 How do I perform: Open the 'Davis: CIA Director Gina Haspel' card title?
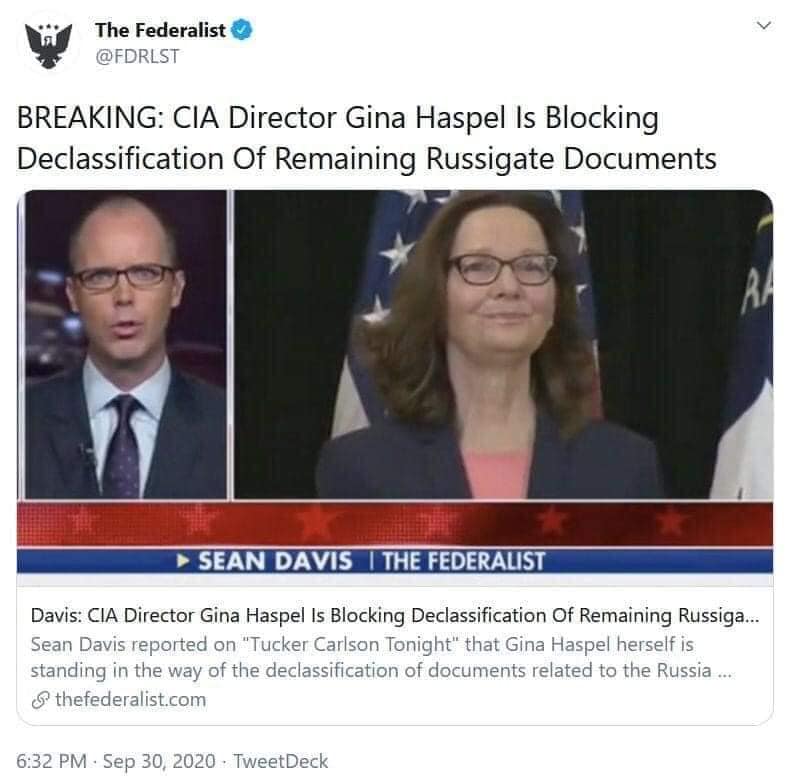coord(395,615)
